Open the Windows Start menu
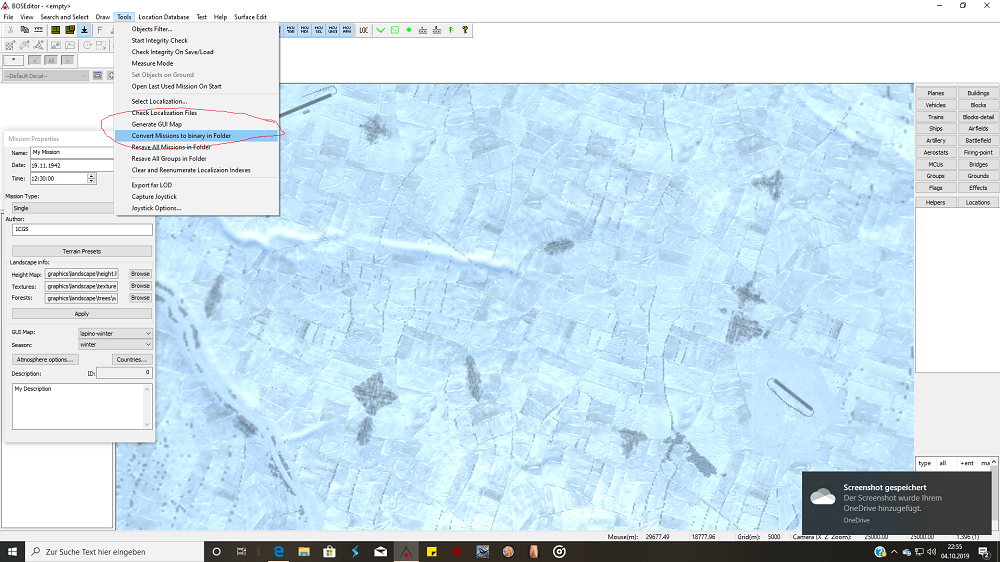This screenshot has width=1000, height=562. [13, 552]
